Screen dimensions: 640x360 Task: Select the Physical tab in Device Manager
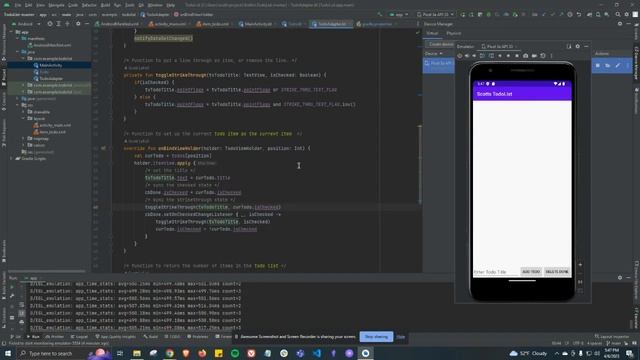pyautogui.click(x=453, y=33)
